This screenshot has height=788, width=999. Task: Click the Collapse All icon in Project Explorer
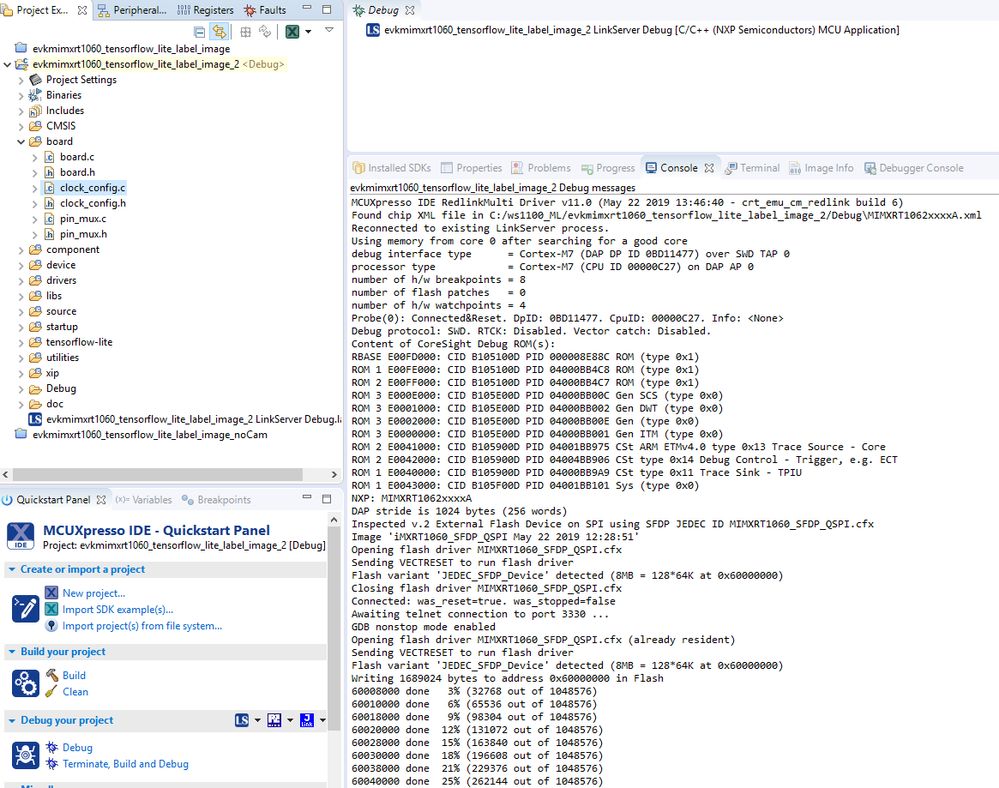pos(199,31)
